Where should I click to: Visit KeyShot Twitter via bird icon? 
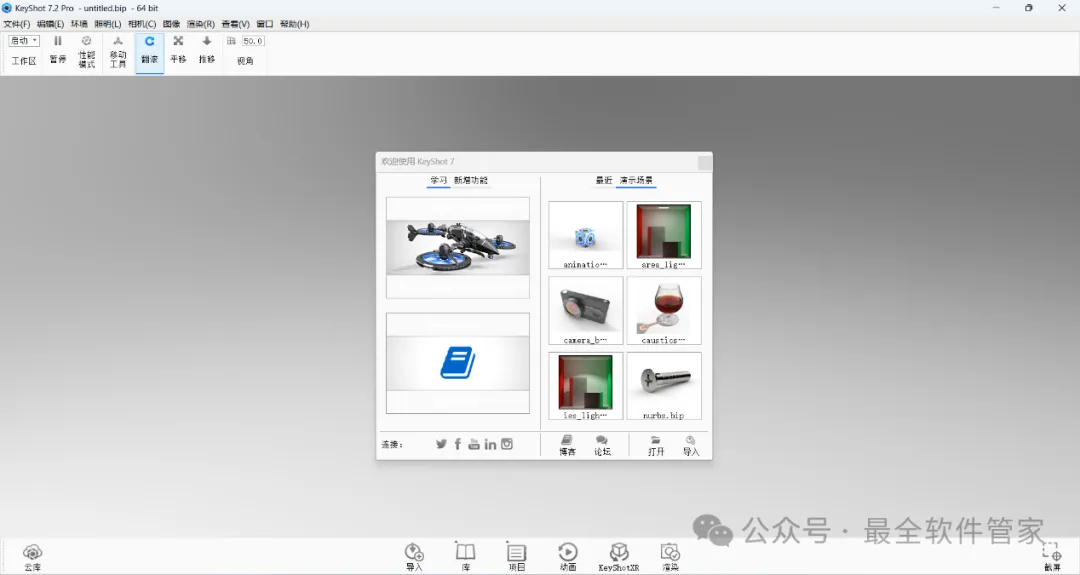tap(442, 444)
